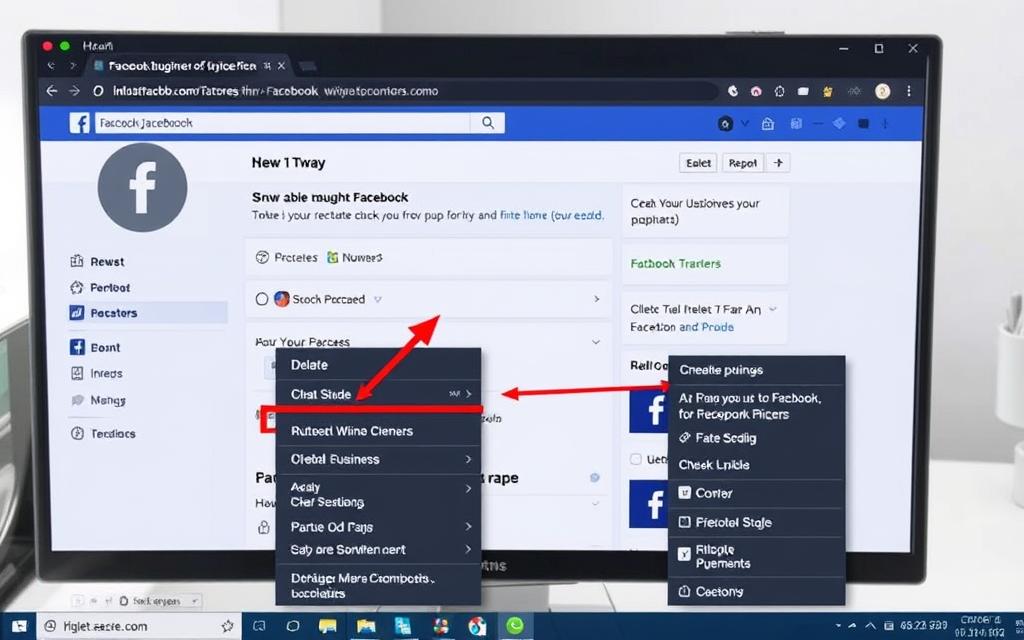Screen dimensions: 1024x640
Task: Click the Prcetes icon
Action: pyautogui.click(x=262, y=257)
